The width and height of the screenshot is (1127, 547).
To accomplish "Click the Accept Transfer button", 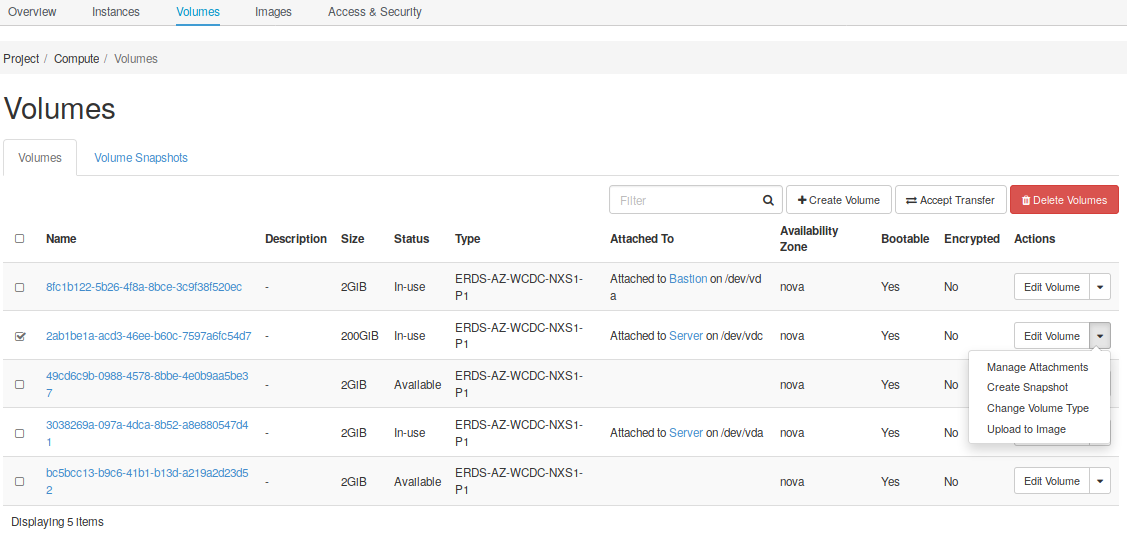I will coord(950,200).
